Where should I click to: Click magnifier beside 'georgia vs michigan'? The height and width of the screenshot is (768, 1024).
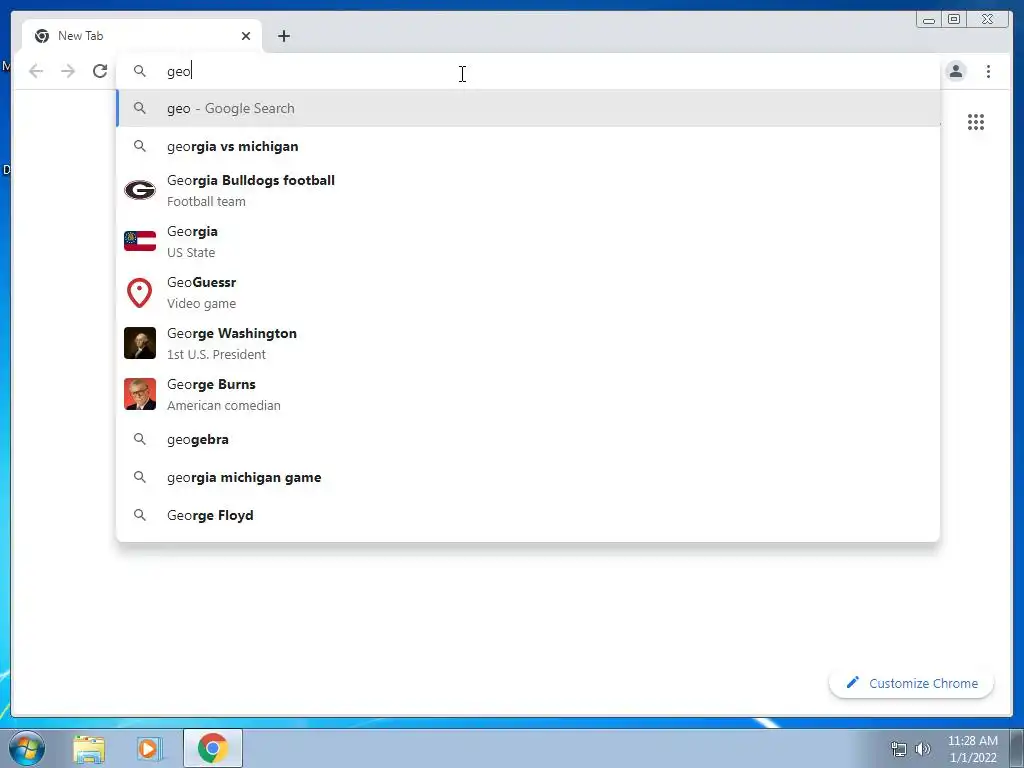pos(140,146)
